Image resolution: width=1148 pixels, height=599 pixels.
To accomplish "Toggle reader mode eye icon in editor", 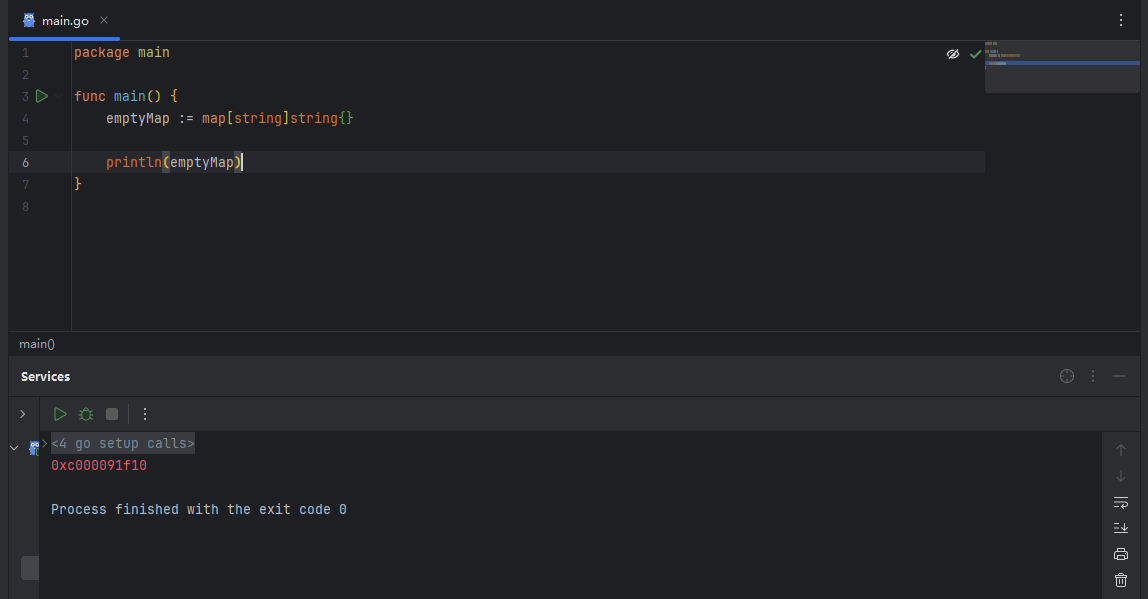I will tap(953, 54).
